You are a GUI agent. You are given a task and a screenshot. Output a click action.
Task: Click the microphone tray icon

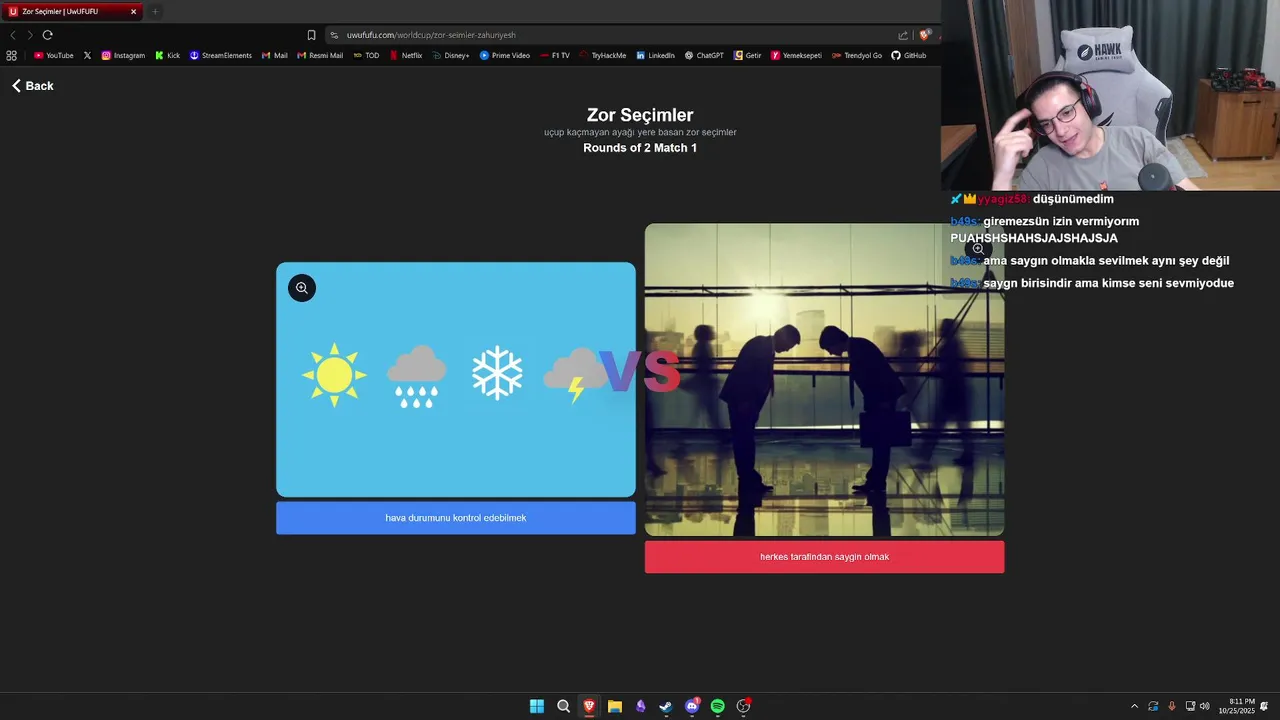click(x=1172, y=706)
